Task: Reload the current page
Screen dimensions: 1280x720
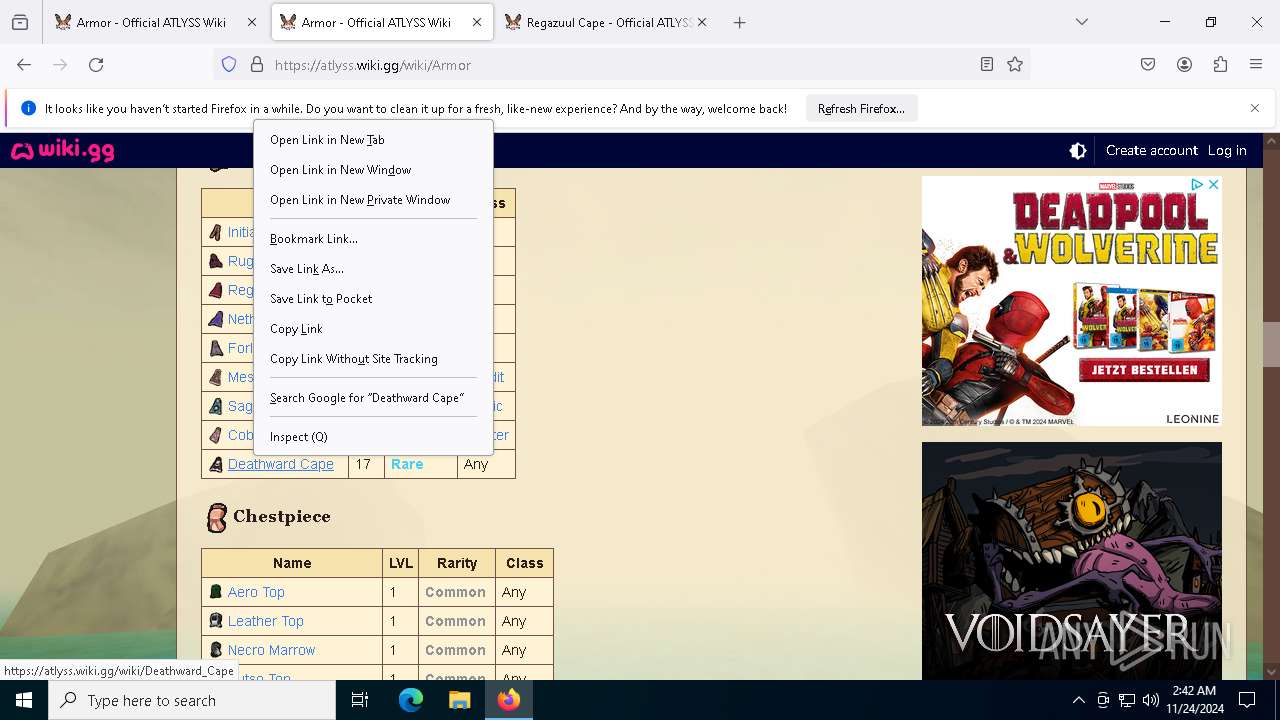Action: pos(96,64)
